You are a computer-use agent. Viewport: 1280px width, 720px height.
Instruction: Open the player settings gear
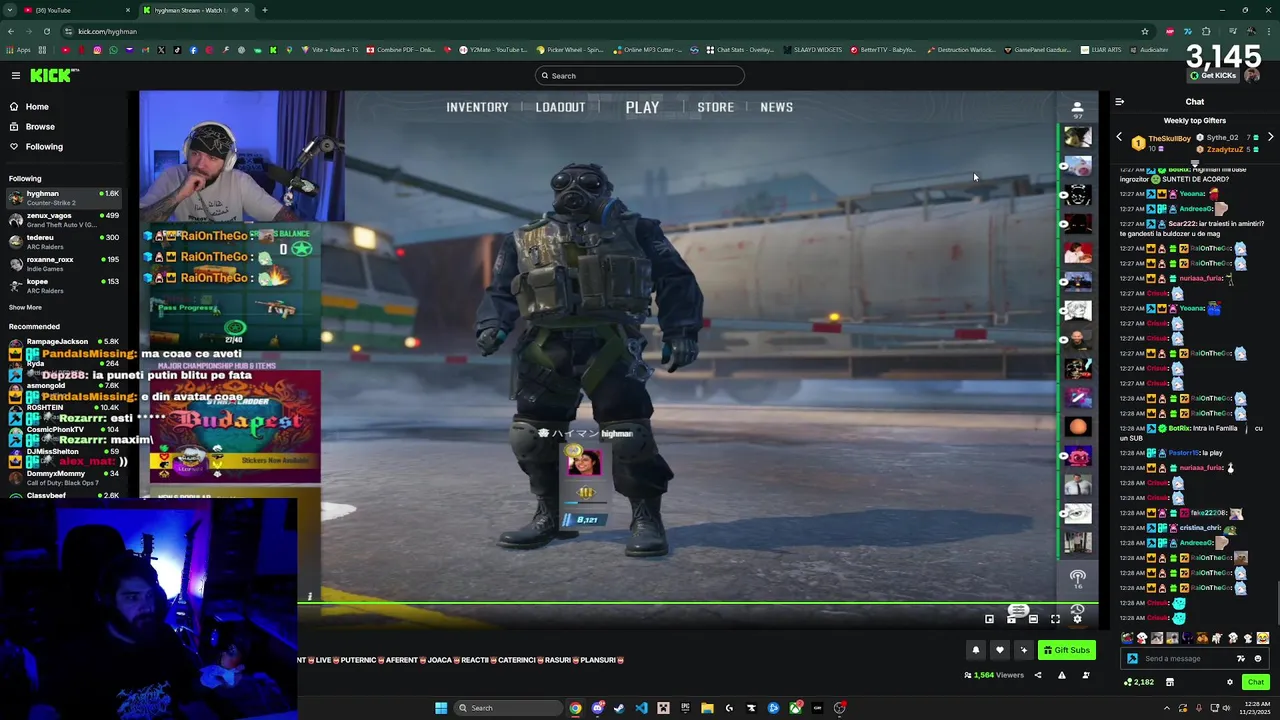pyautogui.click(x=1077, y=619)
